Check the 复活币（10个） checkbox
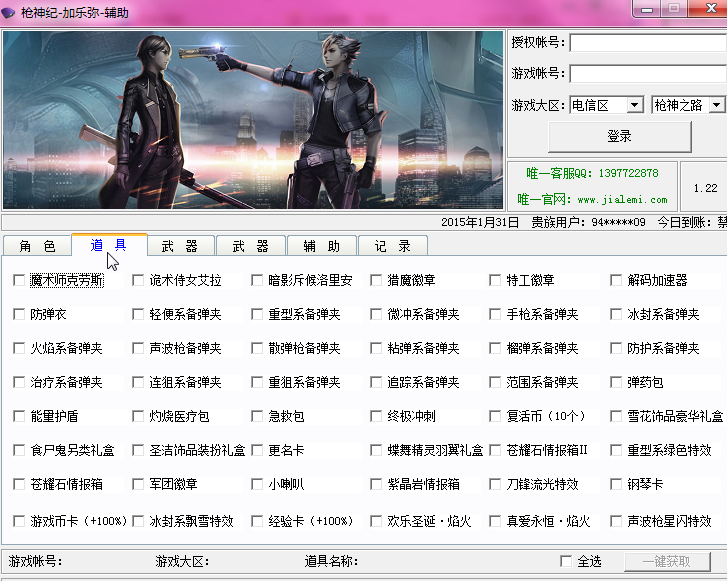727x581 pixels. point(495,416)
